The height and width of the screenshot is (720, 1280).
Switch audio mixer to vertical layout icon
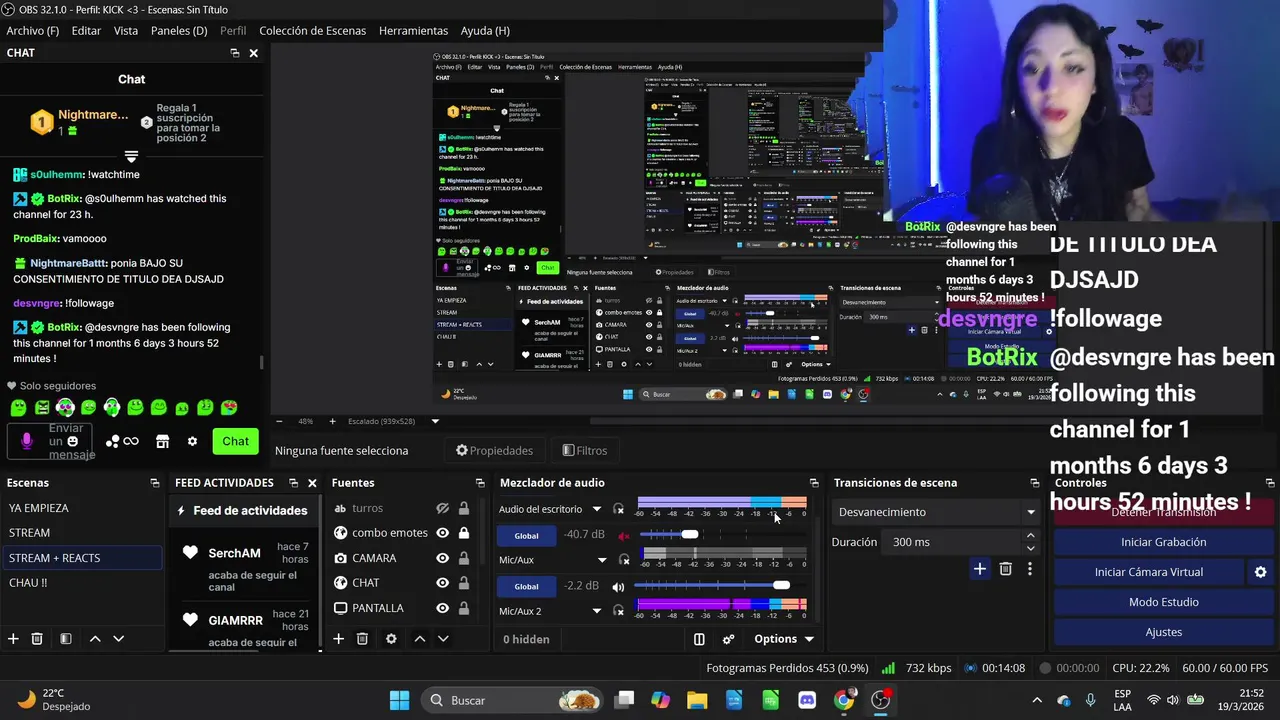tap(699, 639)
